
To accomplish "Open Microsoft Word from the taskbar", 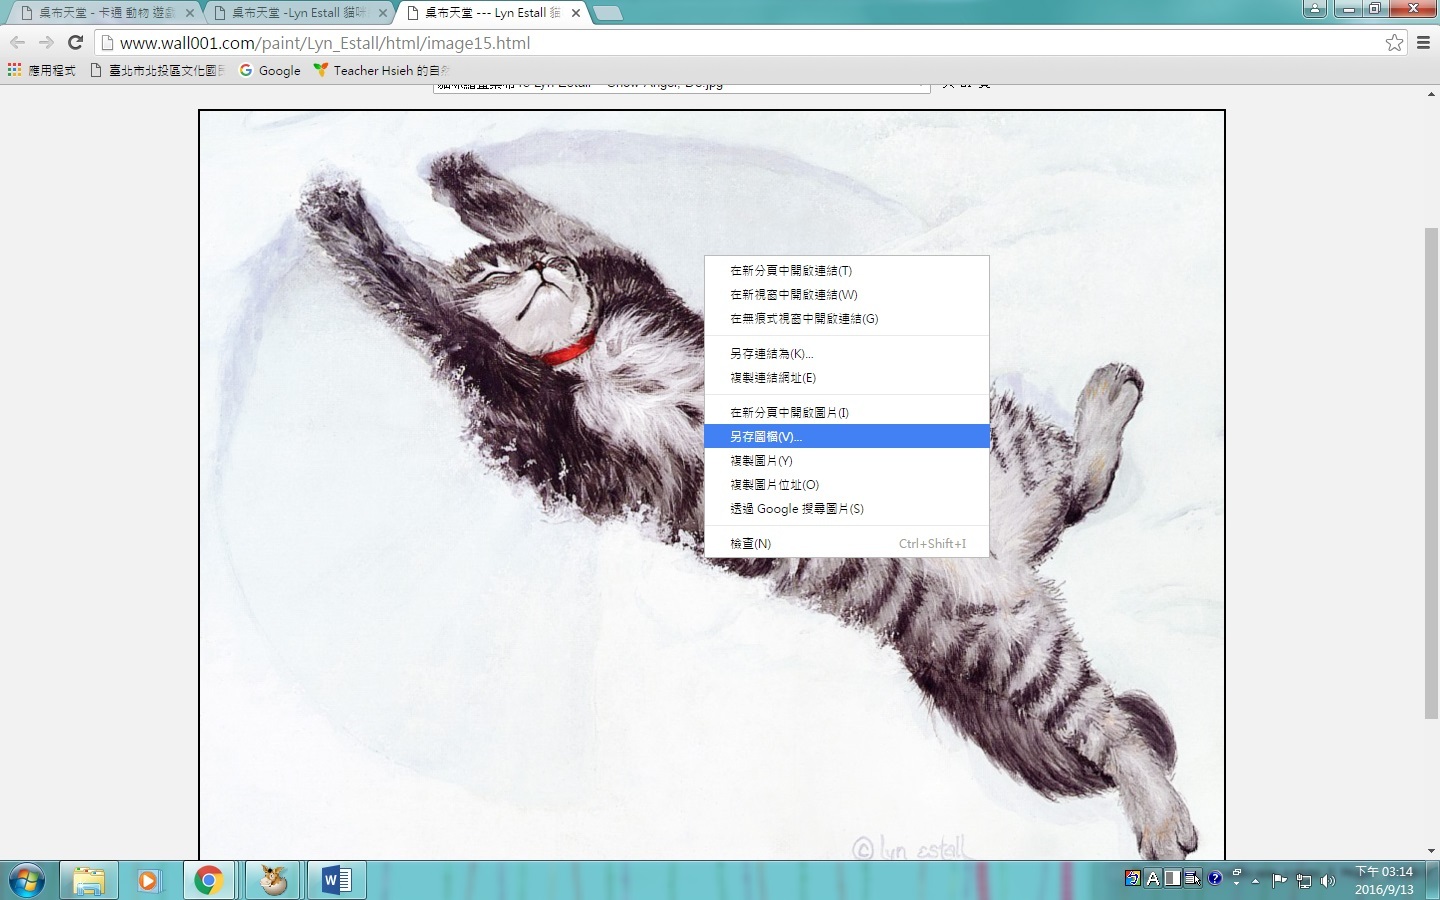I will point(336,880).
